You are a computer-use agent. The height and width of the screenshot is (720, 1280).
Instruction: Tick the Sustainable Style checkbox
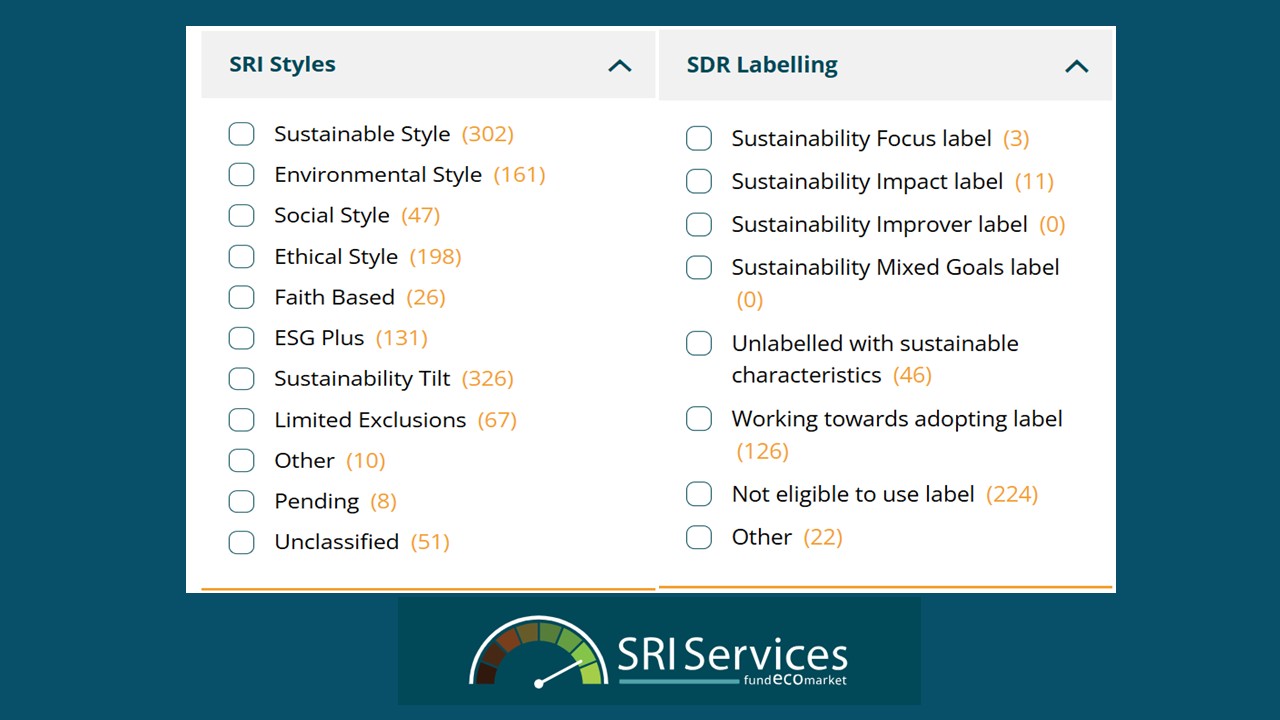tap(242, 134)
